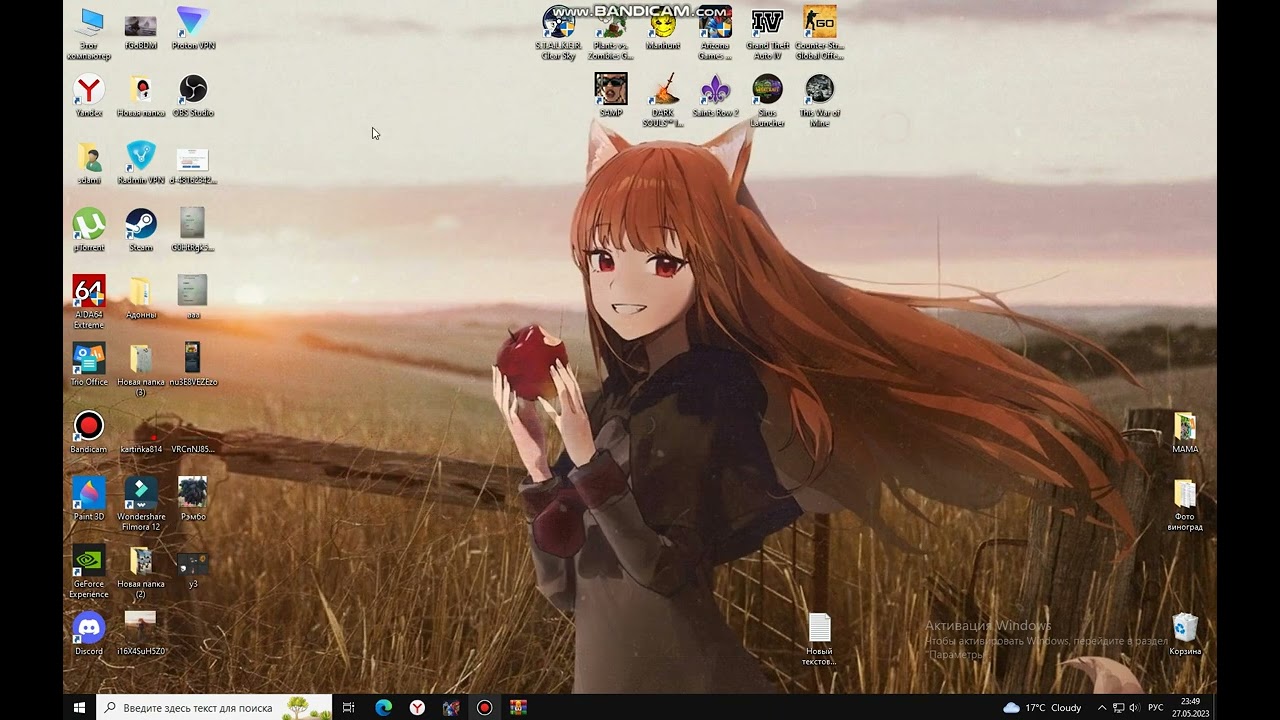This screenshot has height=720, width=1280.
Task: Select the Grand Theft Auto IV shortcut
Action: [767, 34]
